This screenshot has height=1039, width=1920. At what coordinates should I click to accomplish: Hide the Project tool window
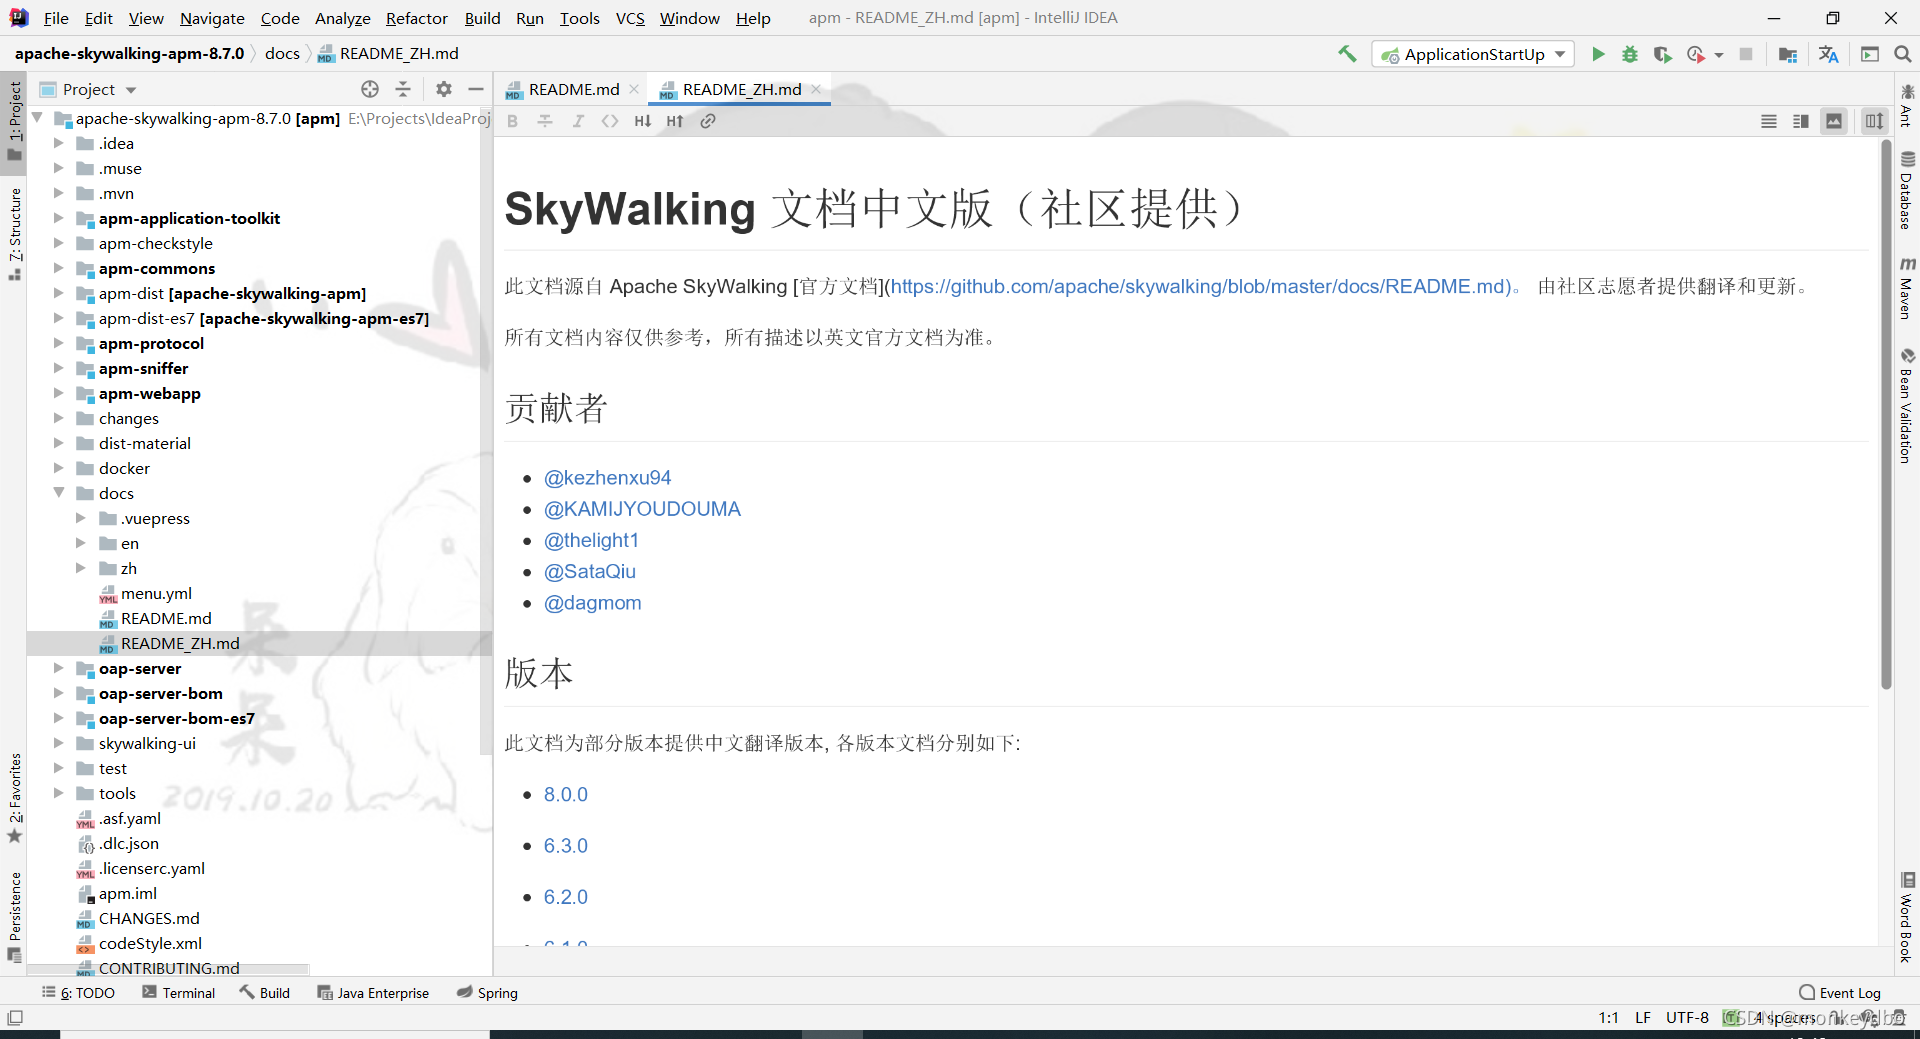coord(476,89)
